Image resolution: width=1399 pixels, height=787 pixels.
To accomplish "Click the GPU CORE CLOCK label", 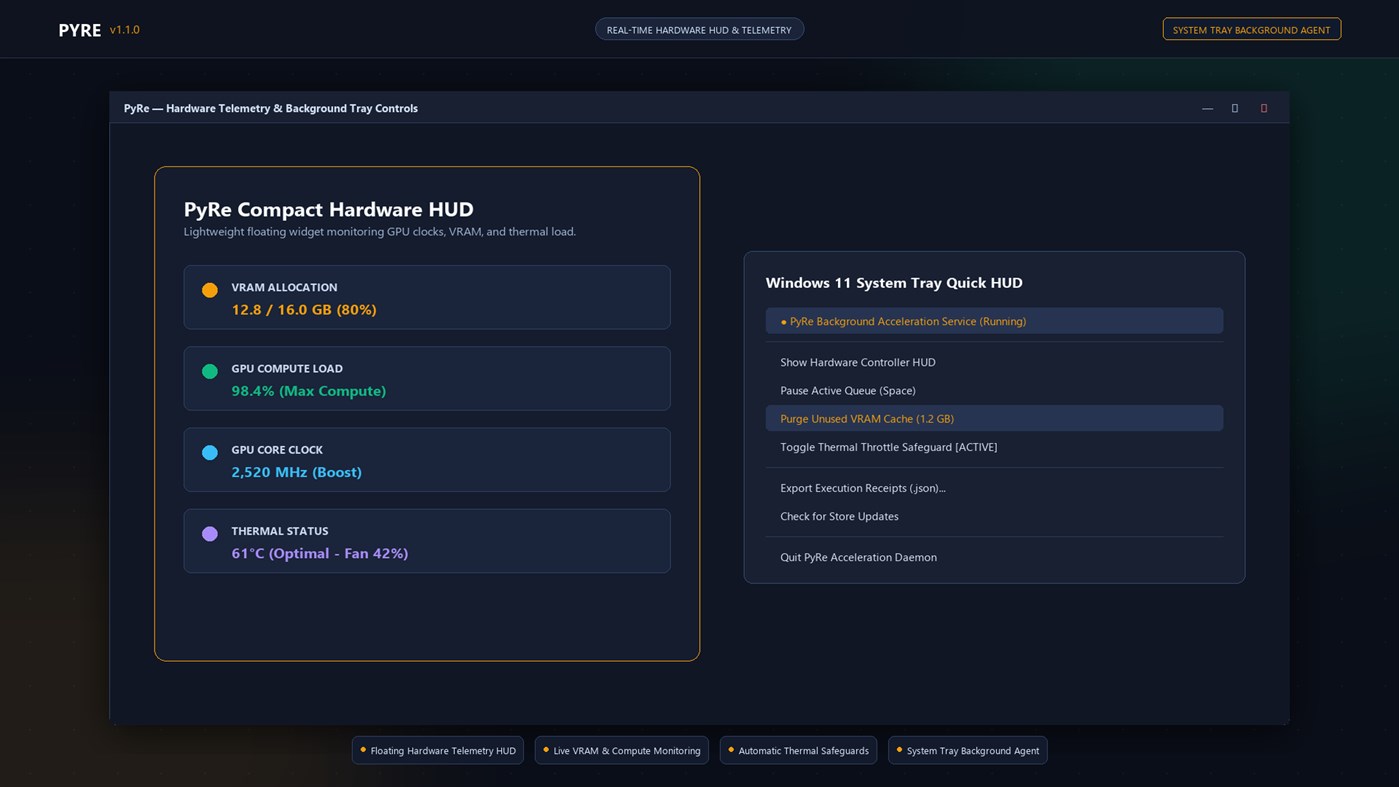I will [x=277, y=450].
